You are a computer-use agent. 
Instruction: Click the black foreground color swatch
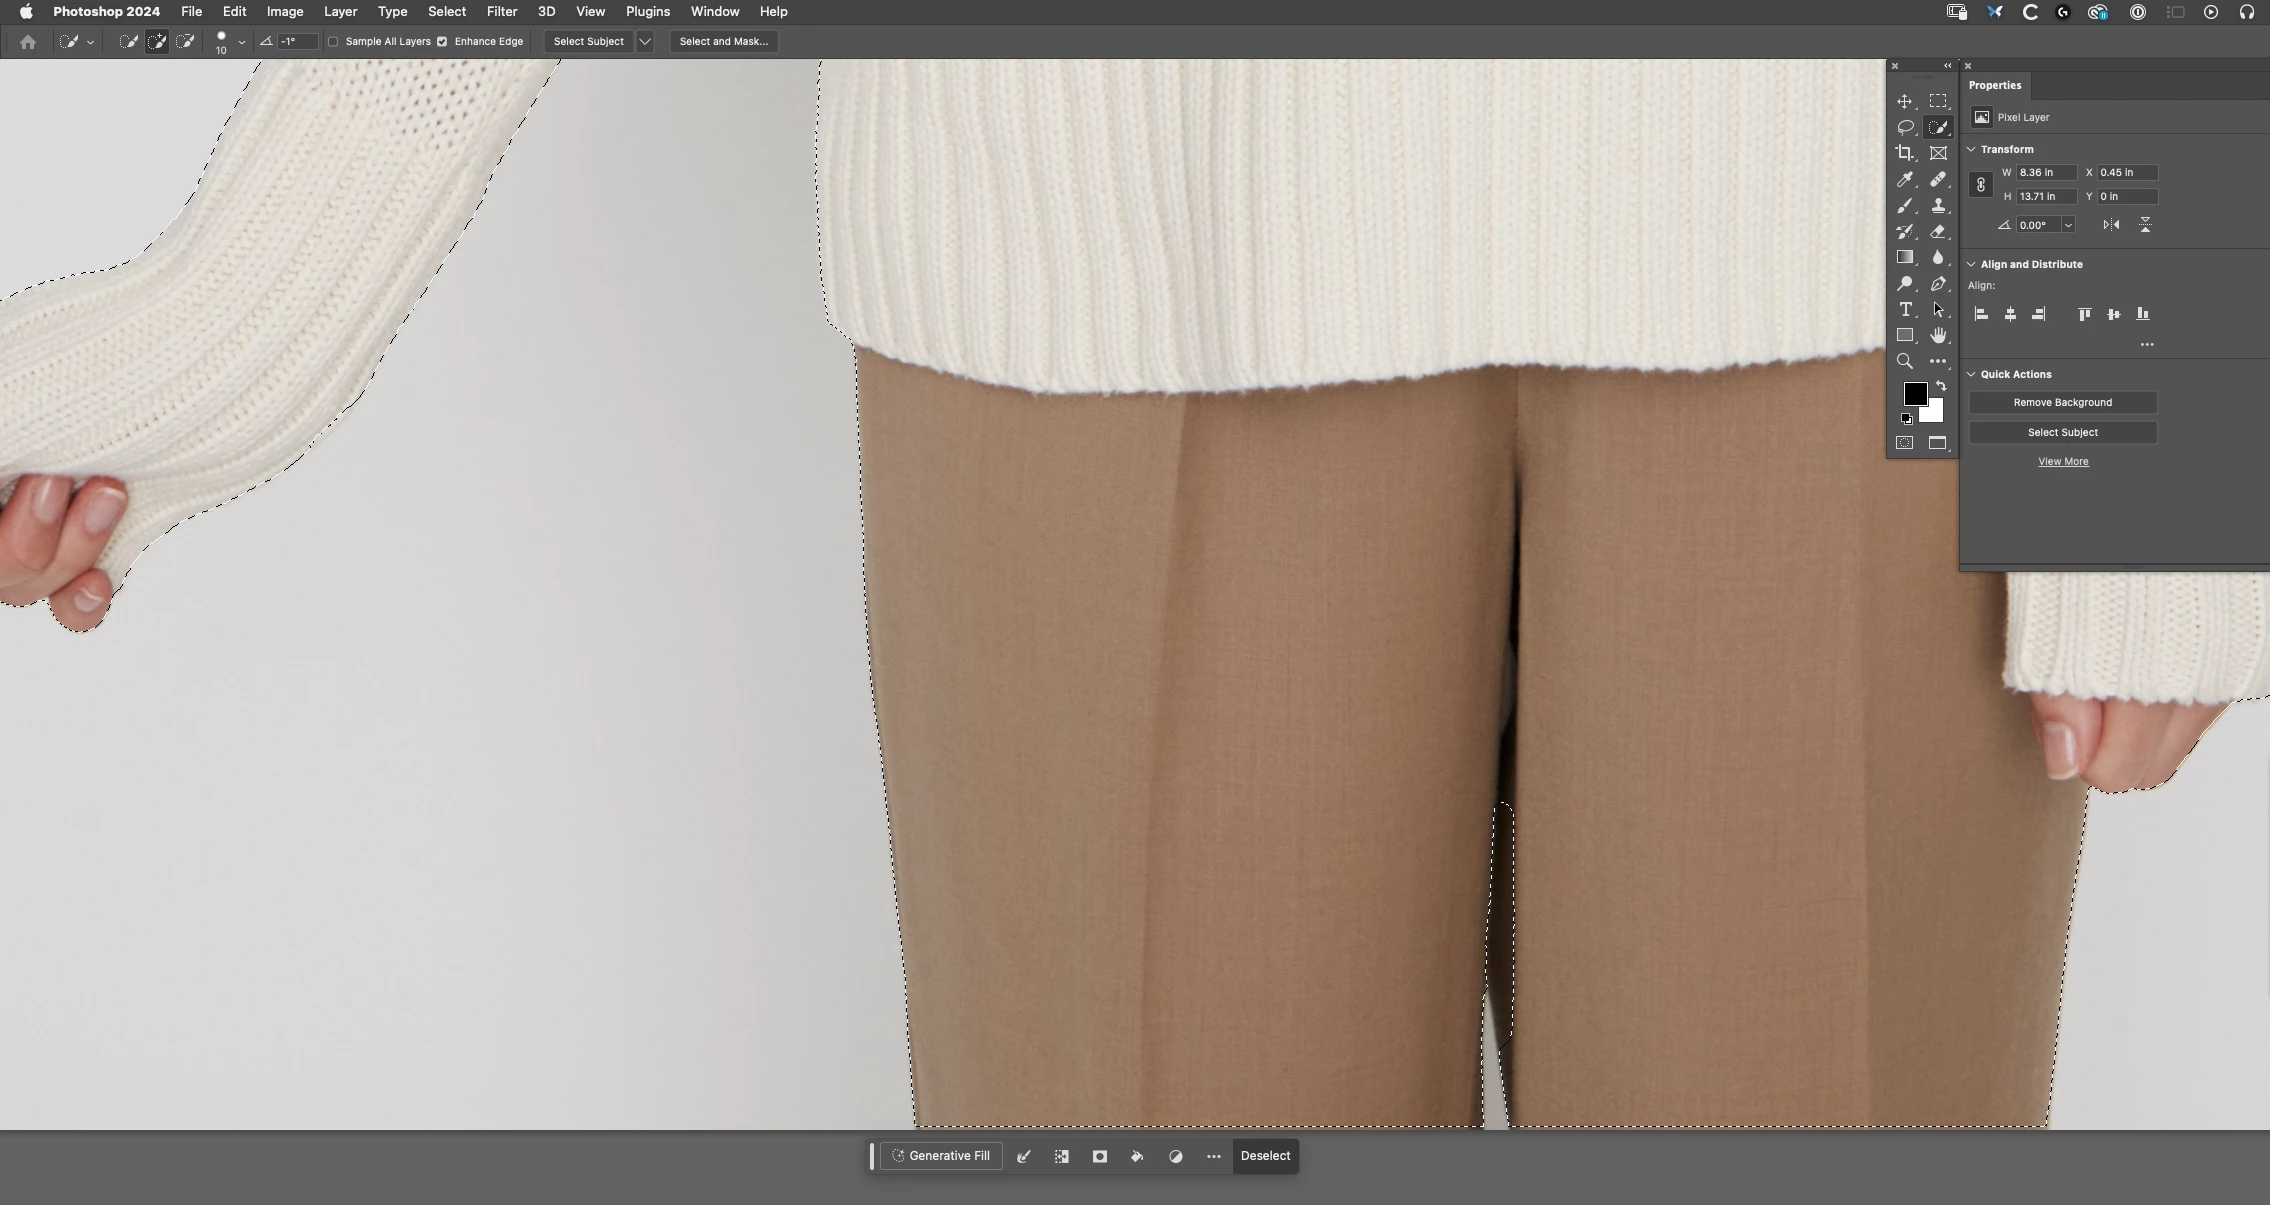click(1914, 393)
